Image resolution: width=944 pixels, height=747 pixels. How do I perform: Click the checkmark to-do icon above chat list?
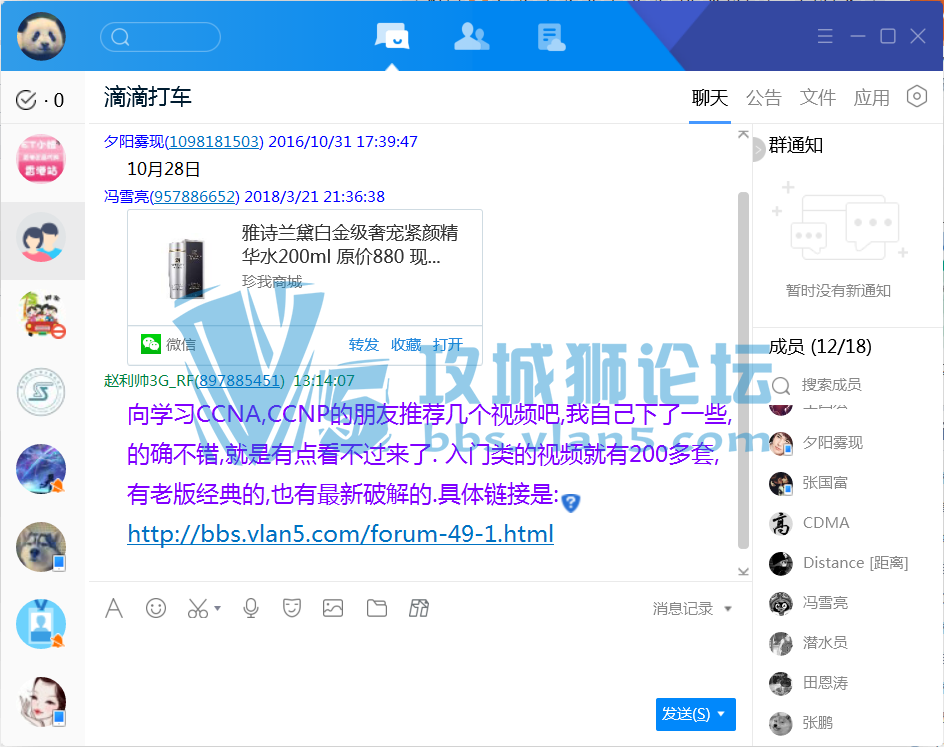[x=26, y=100]
